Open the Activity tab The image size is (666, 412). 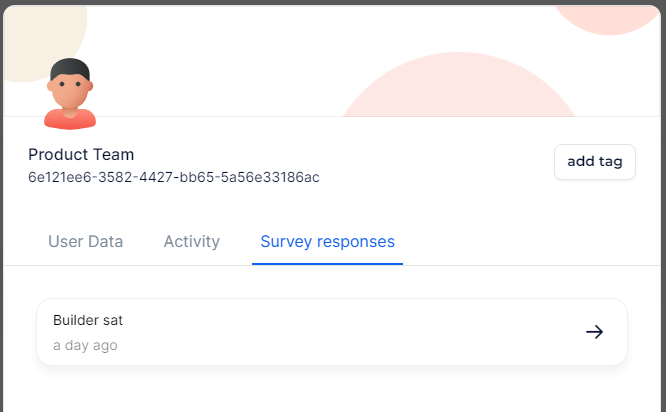192,241
